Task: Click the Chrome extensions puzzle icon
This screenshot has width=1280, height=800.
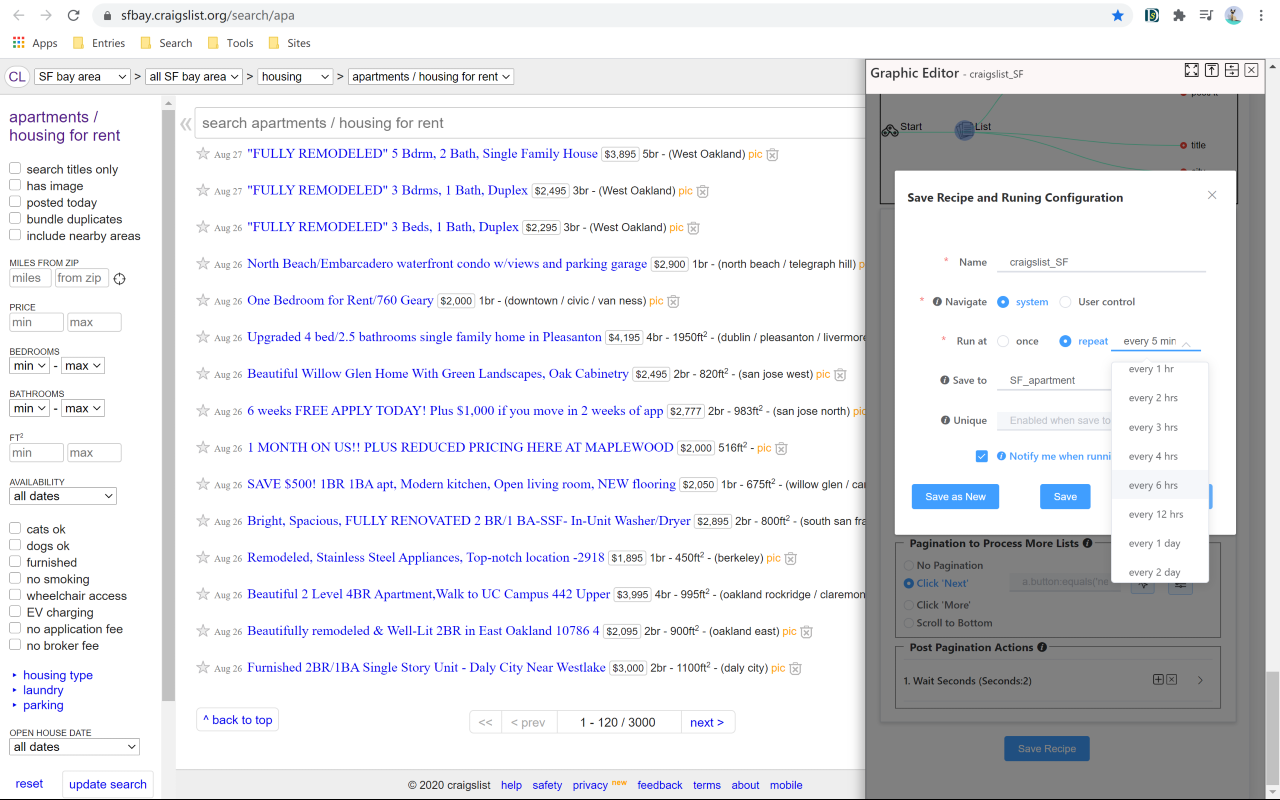Action: [1179, 16]
